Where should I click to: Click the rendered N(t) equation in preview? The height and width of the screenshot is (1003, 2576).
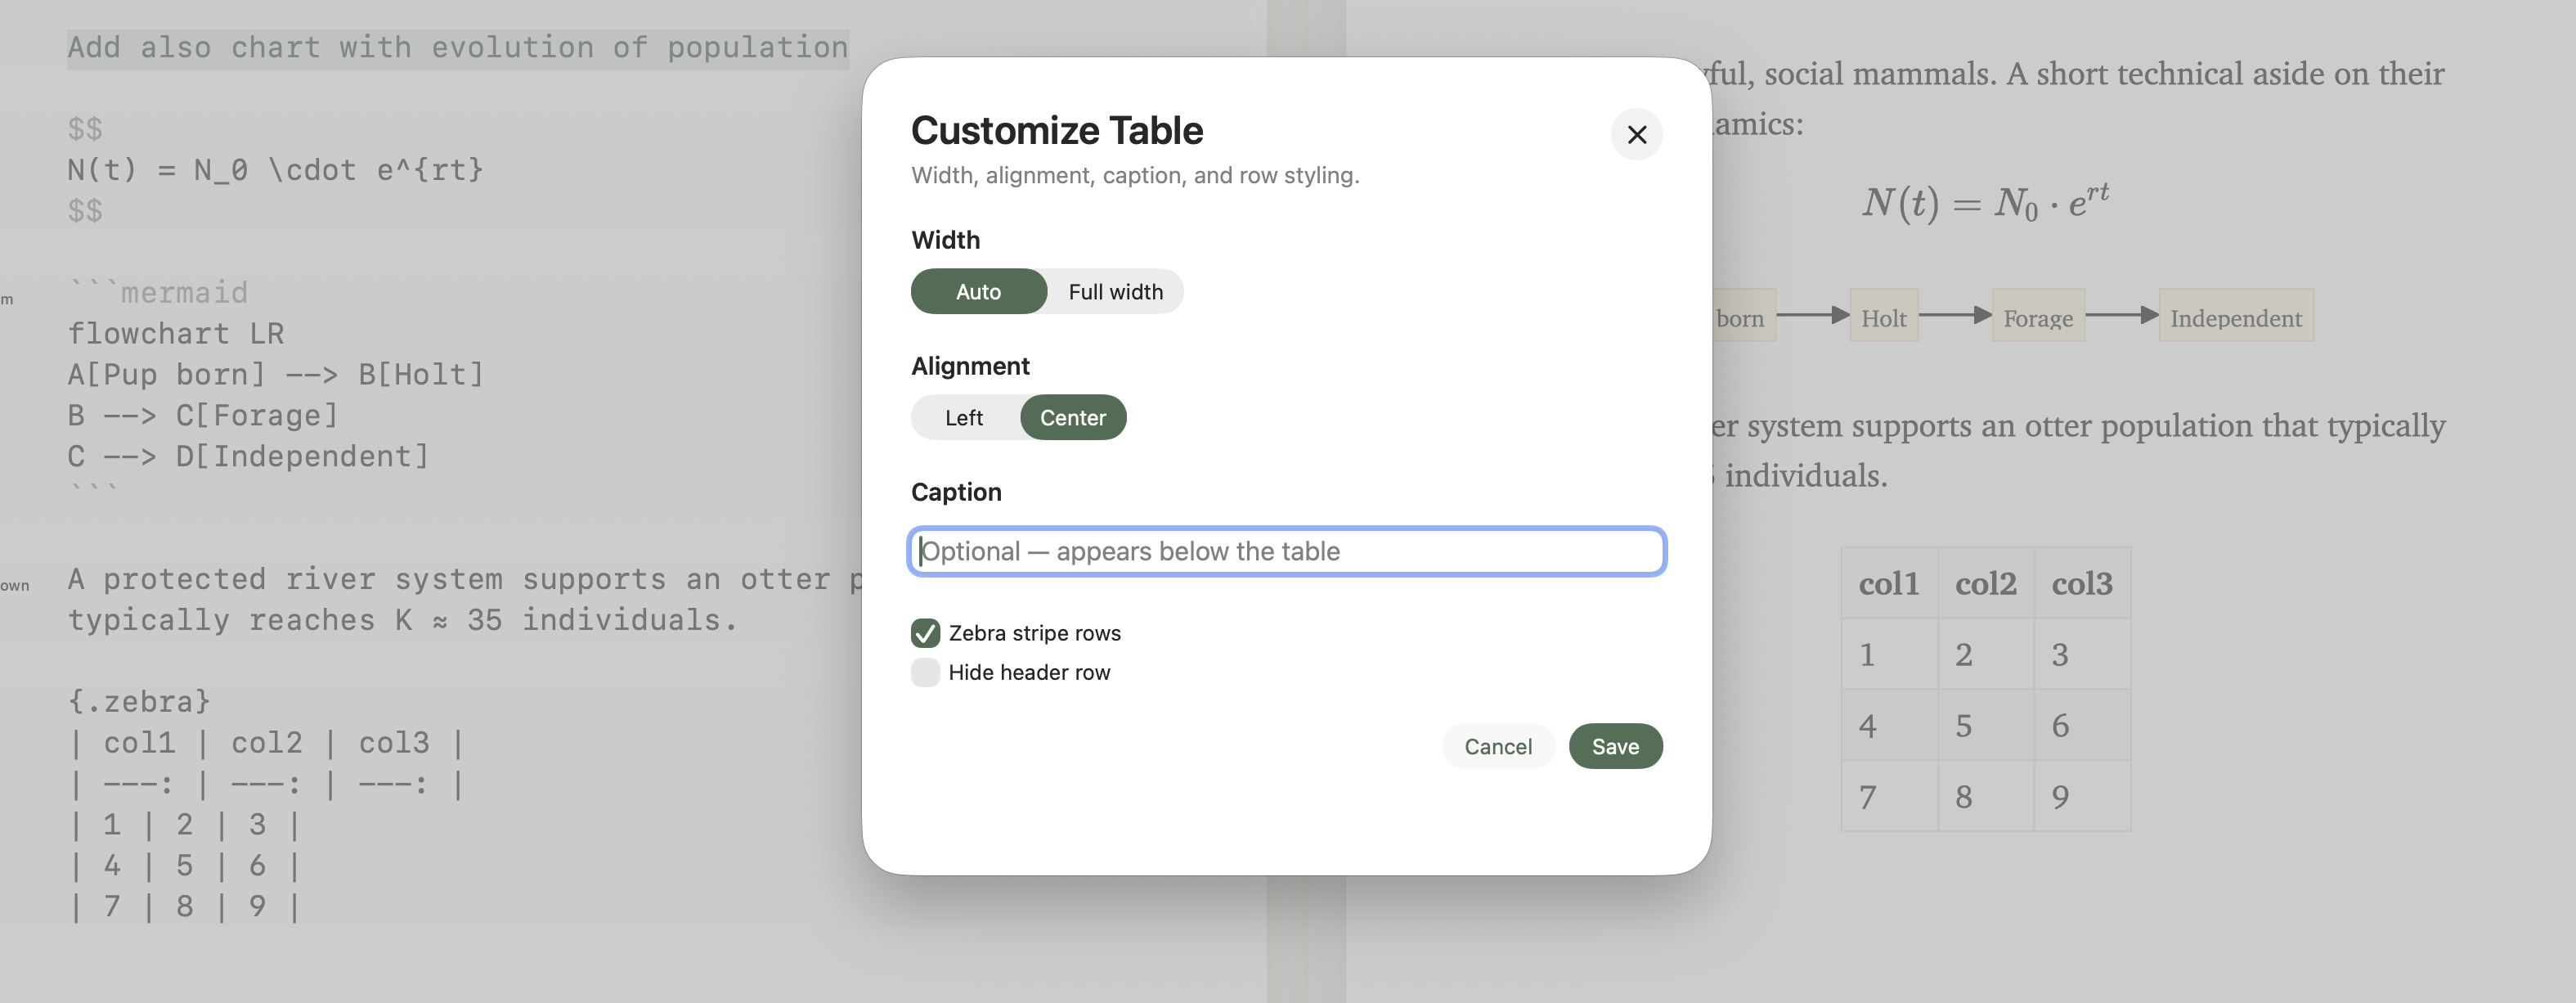point(1985,202)
